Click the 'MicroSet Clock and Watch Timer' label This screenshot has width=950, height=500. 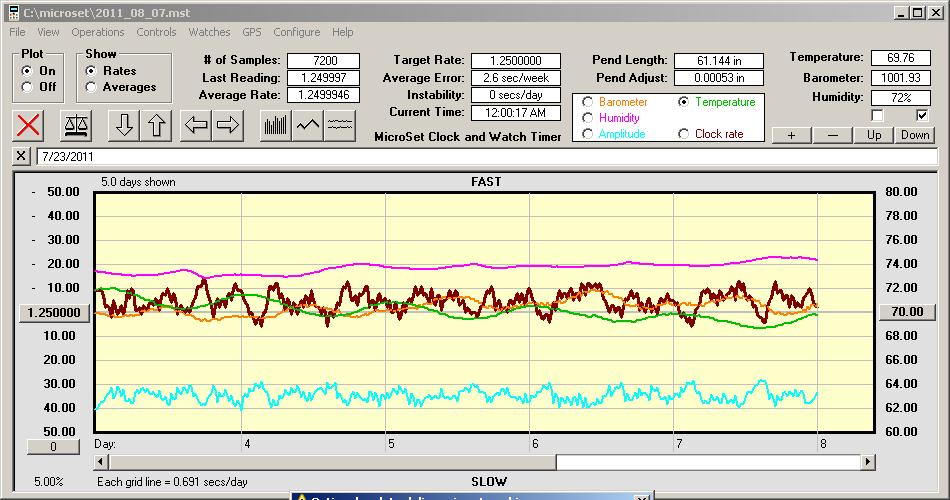tap(468, 137)
